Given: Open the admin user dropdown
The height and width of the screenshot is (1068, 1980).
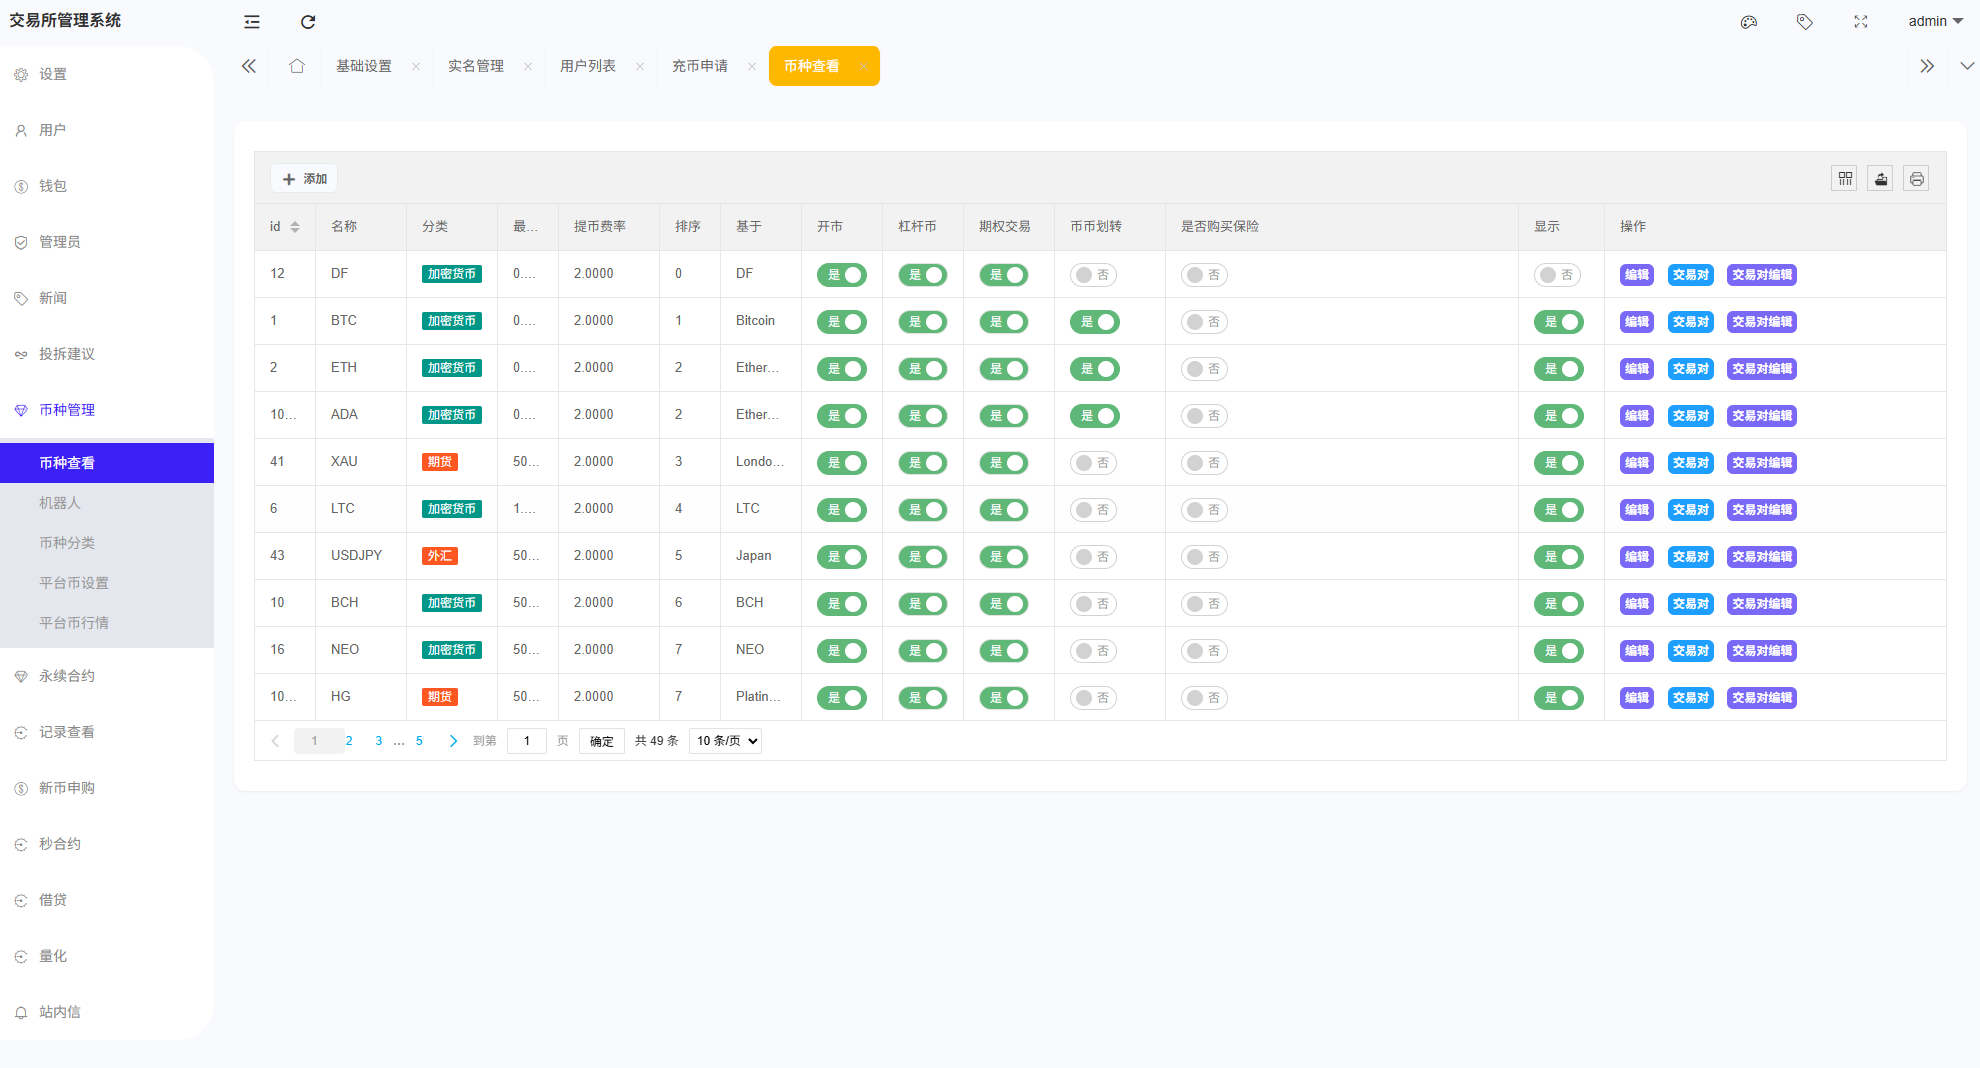Looking at the screenshot, I should point(1934,22).
